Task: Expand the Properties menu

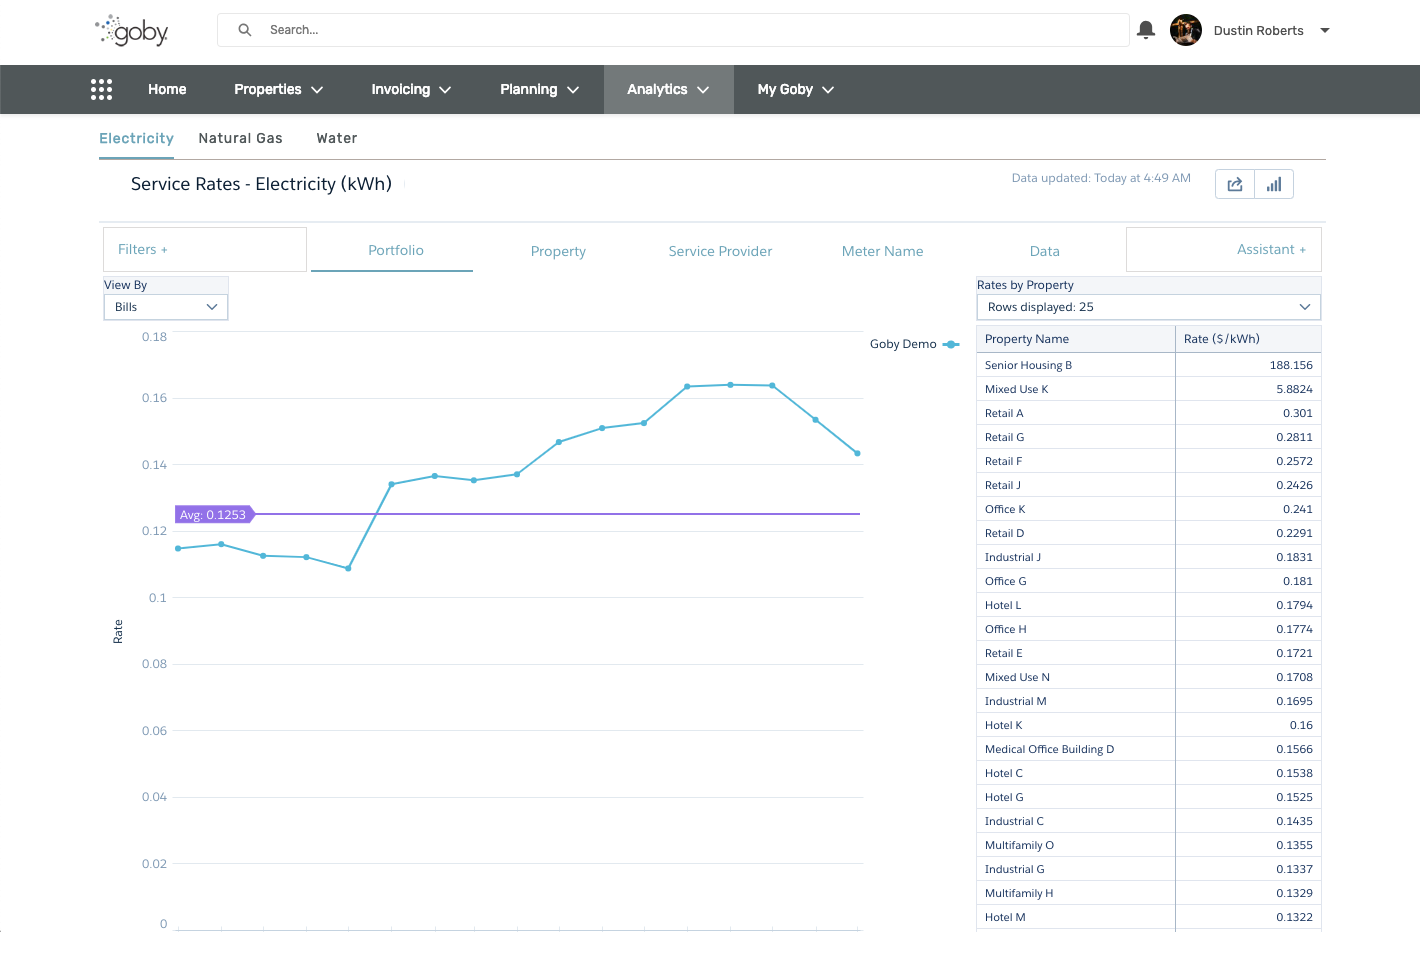Action: [x=278, y=90]
